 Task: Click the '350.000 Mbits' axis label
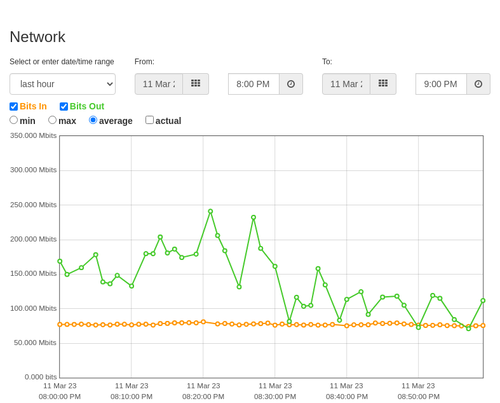click(x=33, y=136)
